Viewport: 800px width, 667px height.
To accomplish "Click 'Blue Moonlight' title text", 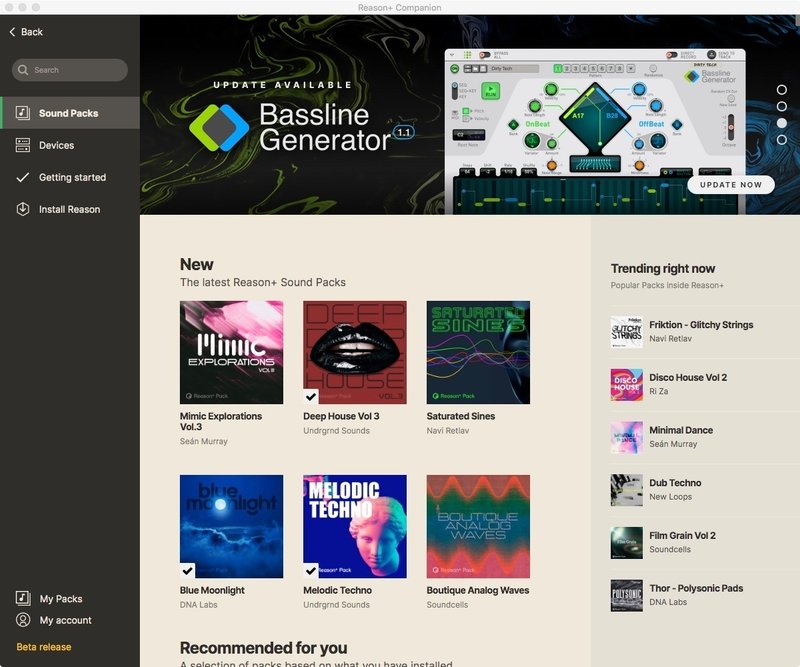I will 212,590.
